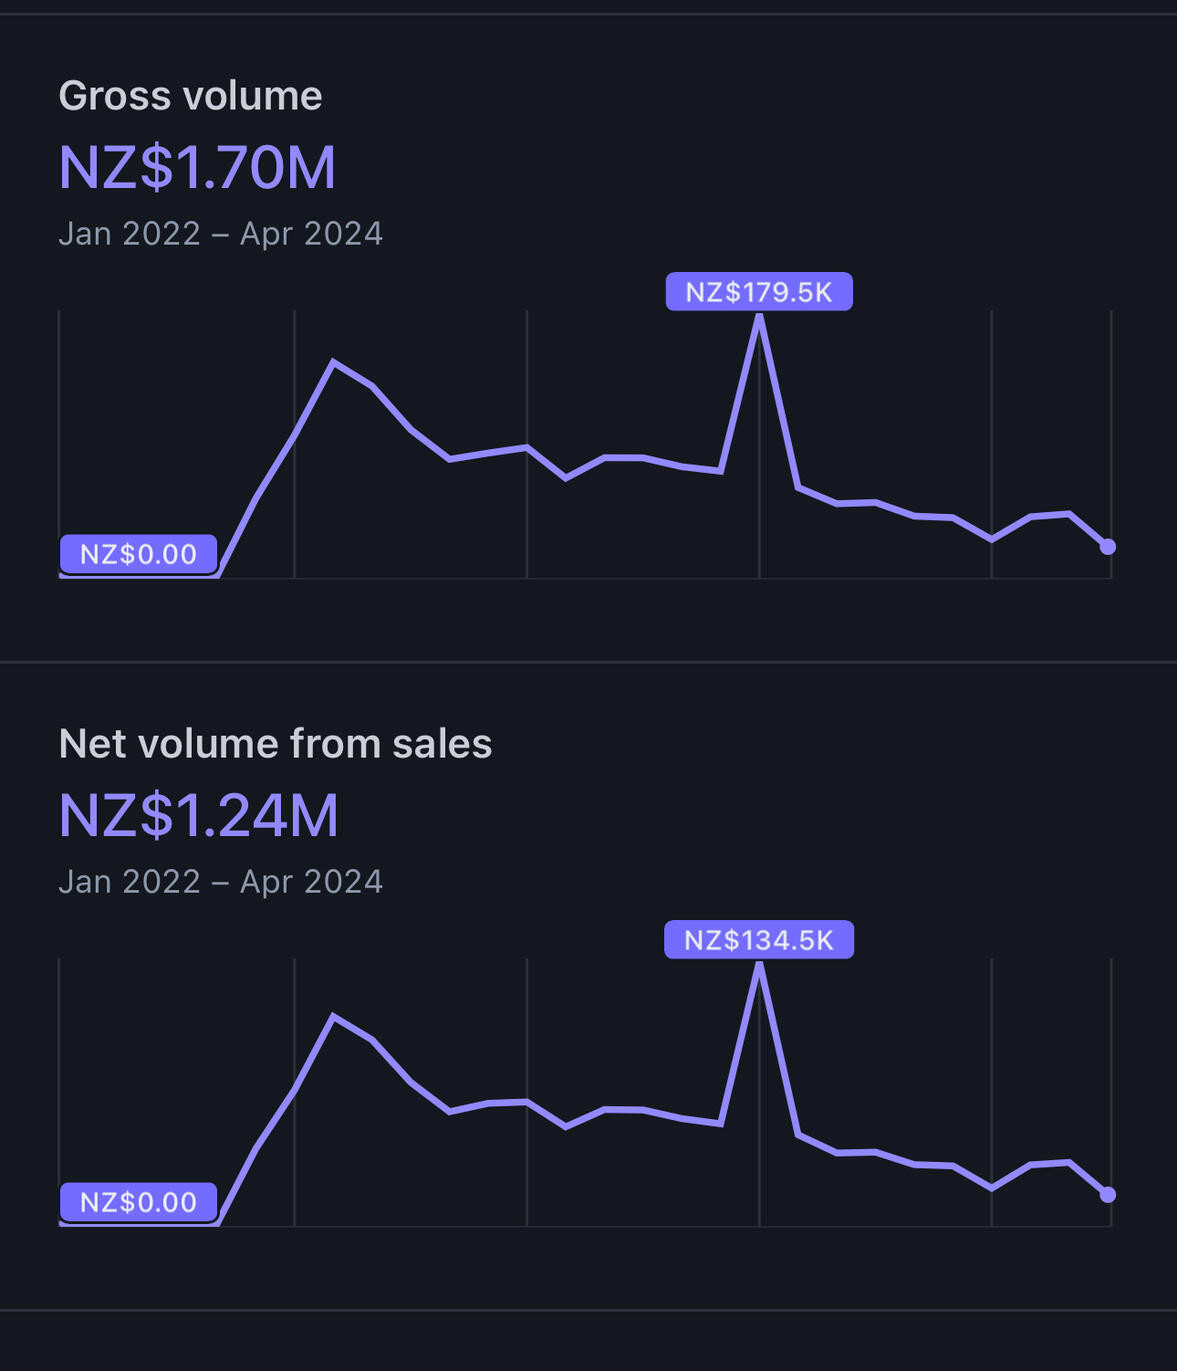Select the NZ$134.5K peak value label
Image resolution: width=1177 pixels, height=1371 pixels.
coord(759,940)
